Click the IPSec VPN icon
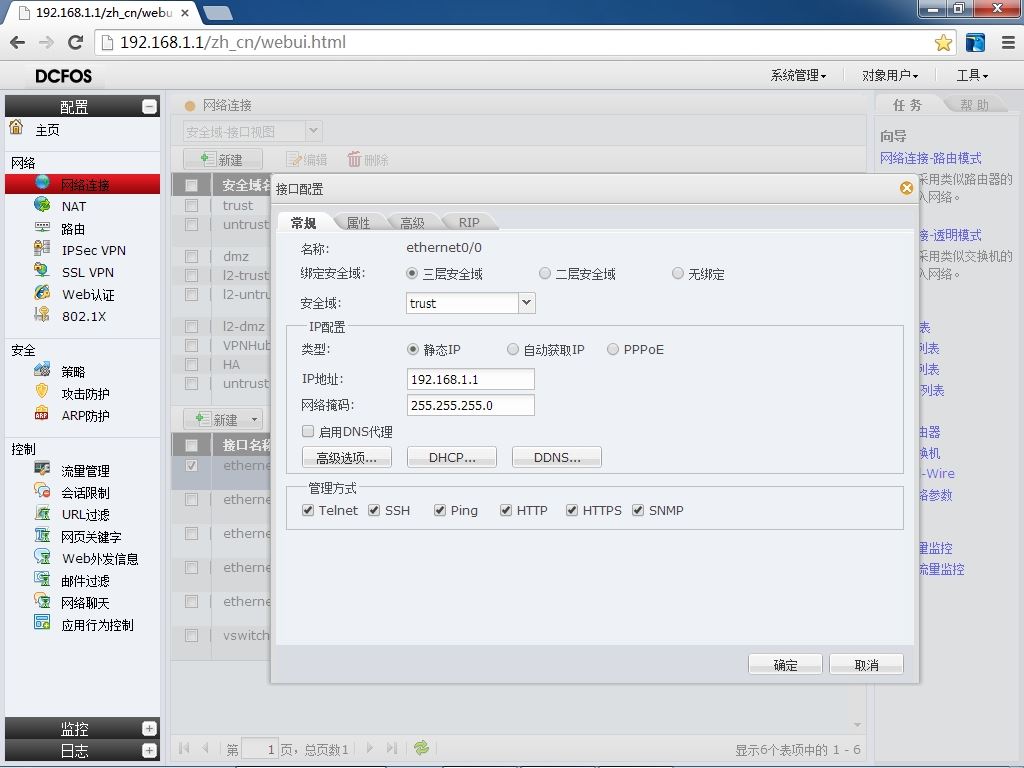1024x768 pixels. coord(42,248)
